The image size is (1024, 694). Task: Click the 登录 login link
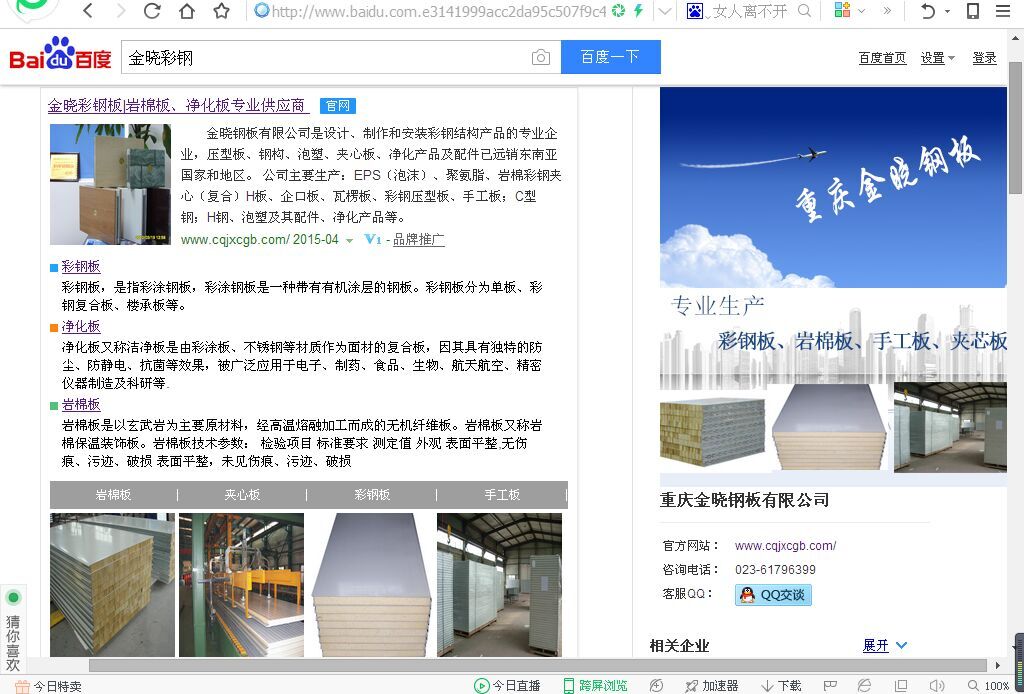click(984, 58)
